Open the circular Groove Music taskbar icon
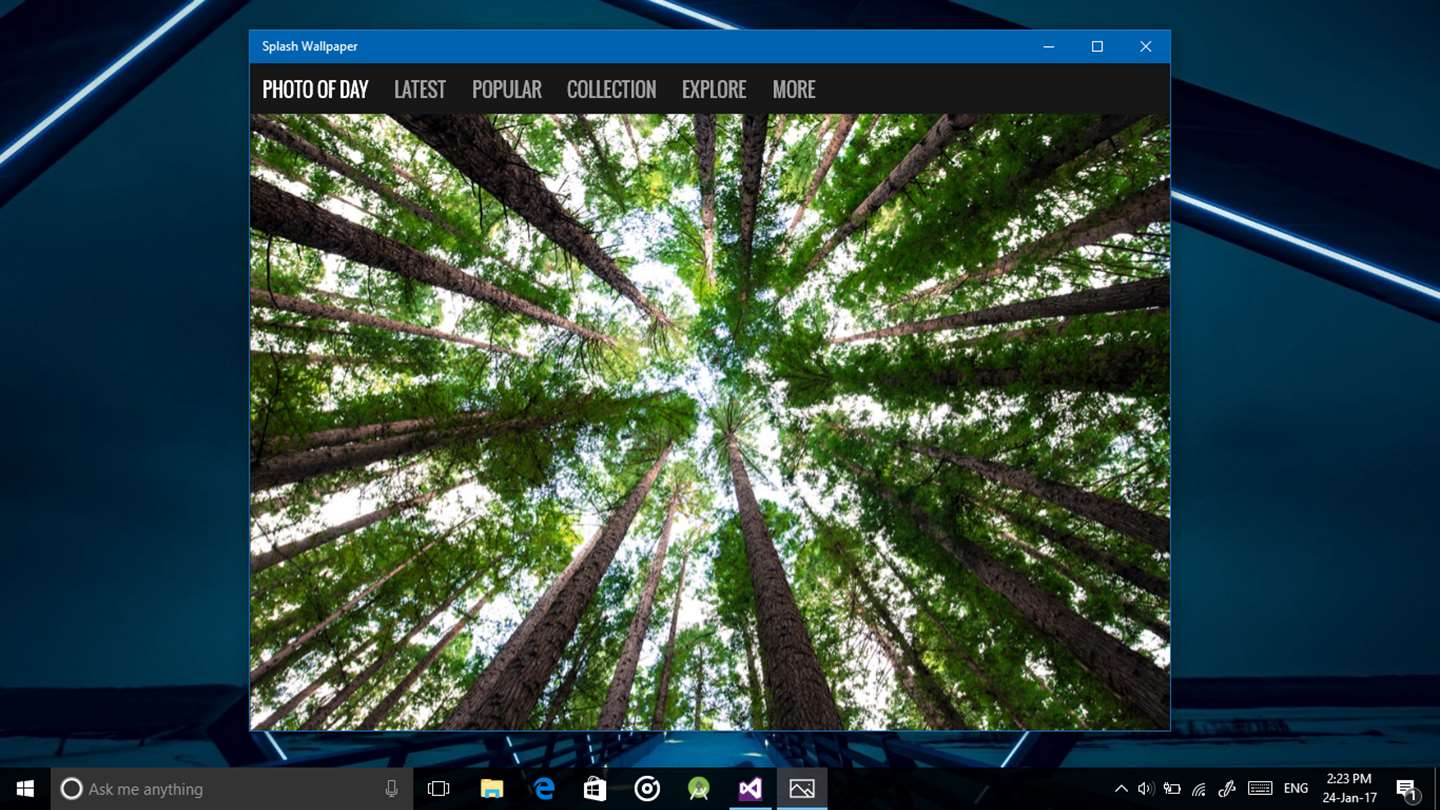The width and height of the screenshot is (1440, 810). pyautogui.click(x=647, y=789)
